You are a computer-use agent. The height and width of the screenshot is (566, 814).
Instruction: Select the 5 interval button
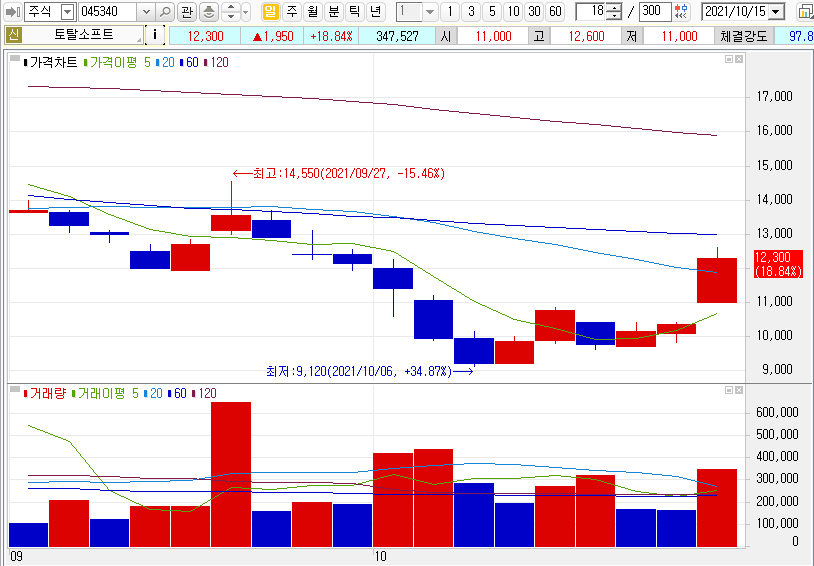click(x=492, y=11)
